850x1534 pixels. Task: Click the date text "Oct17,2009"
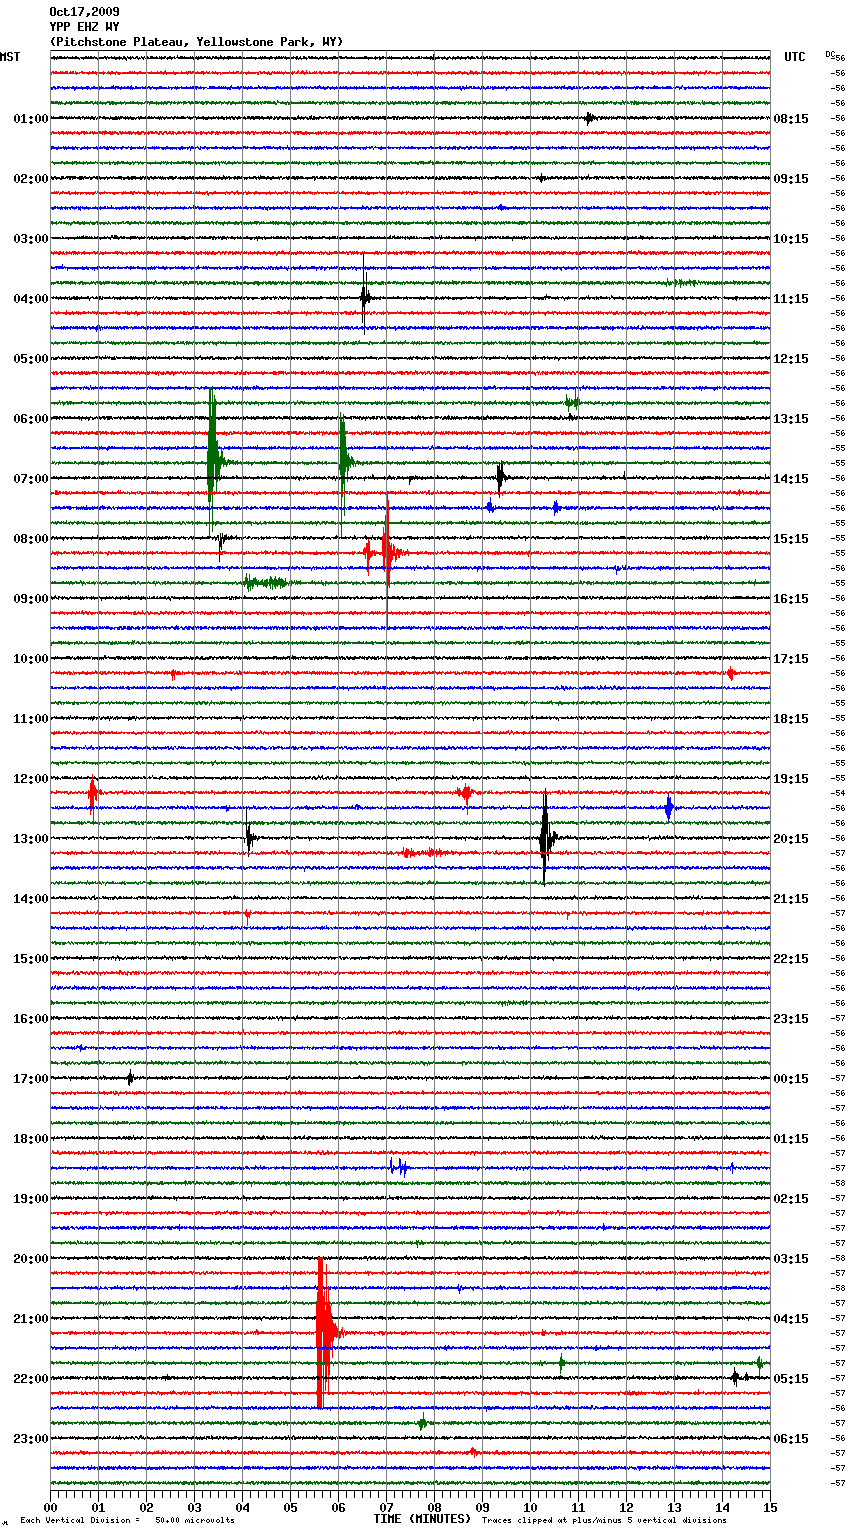tap(84, 12)
